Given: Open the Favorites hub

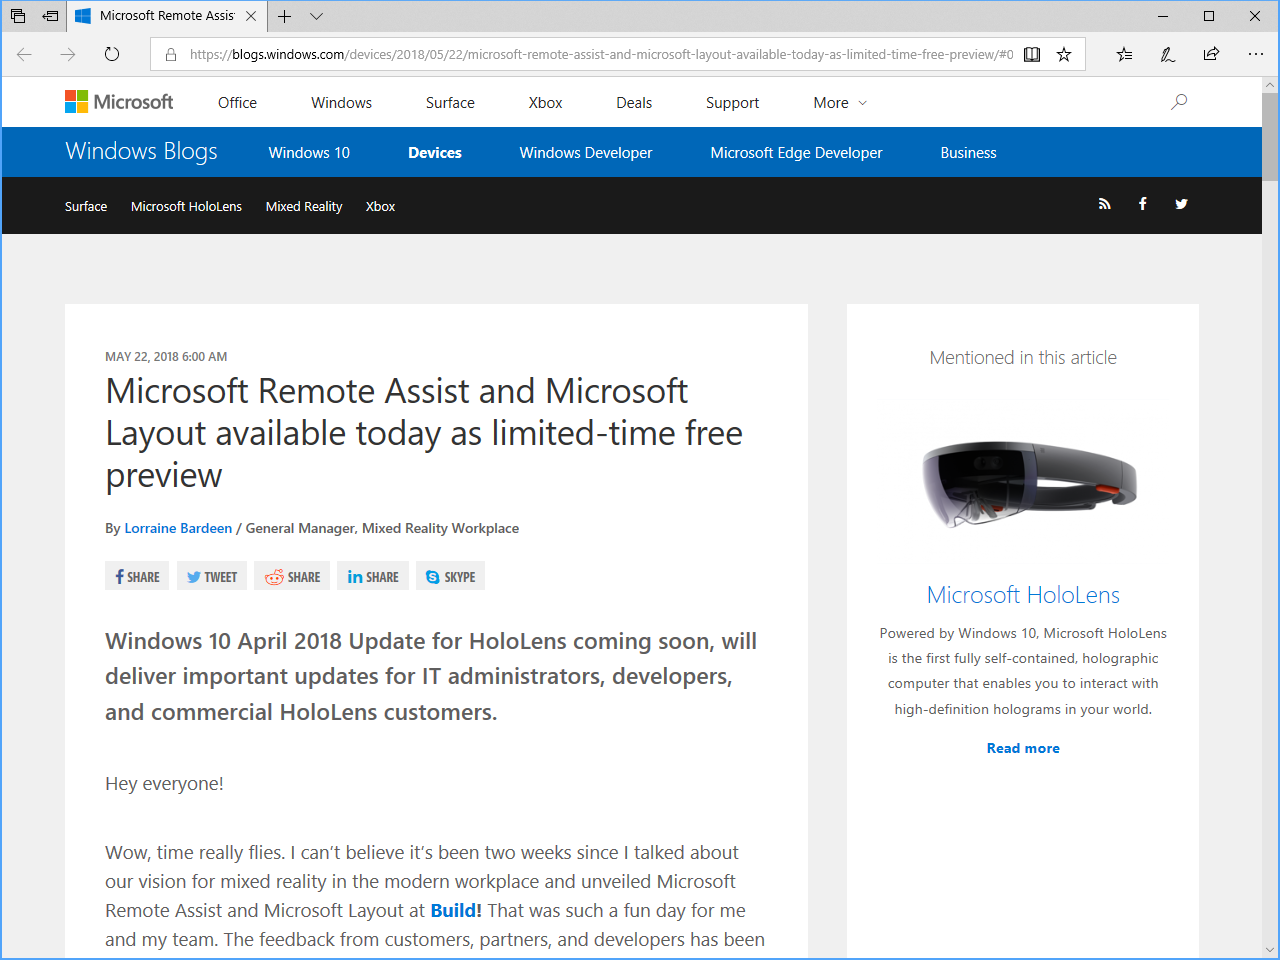Looking at the screenshot, I should tap(1125, 55).
